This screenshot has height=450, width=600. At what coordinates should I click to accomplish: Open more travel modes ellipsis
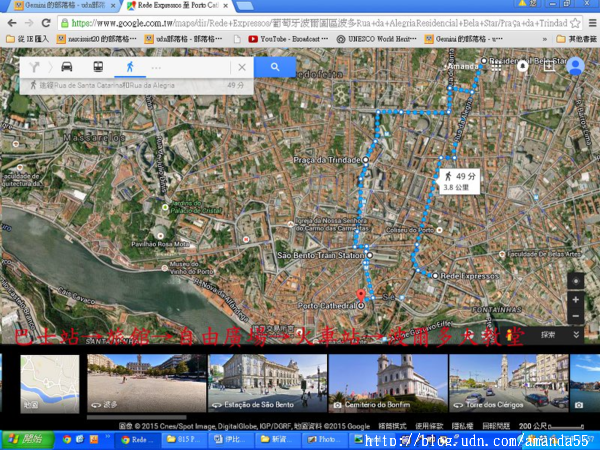156,68
